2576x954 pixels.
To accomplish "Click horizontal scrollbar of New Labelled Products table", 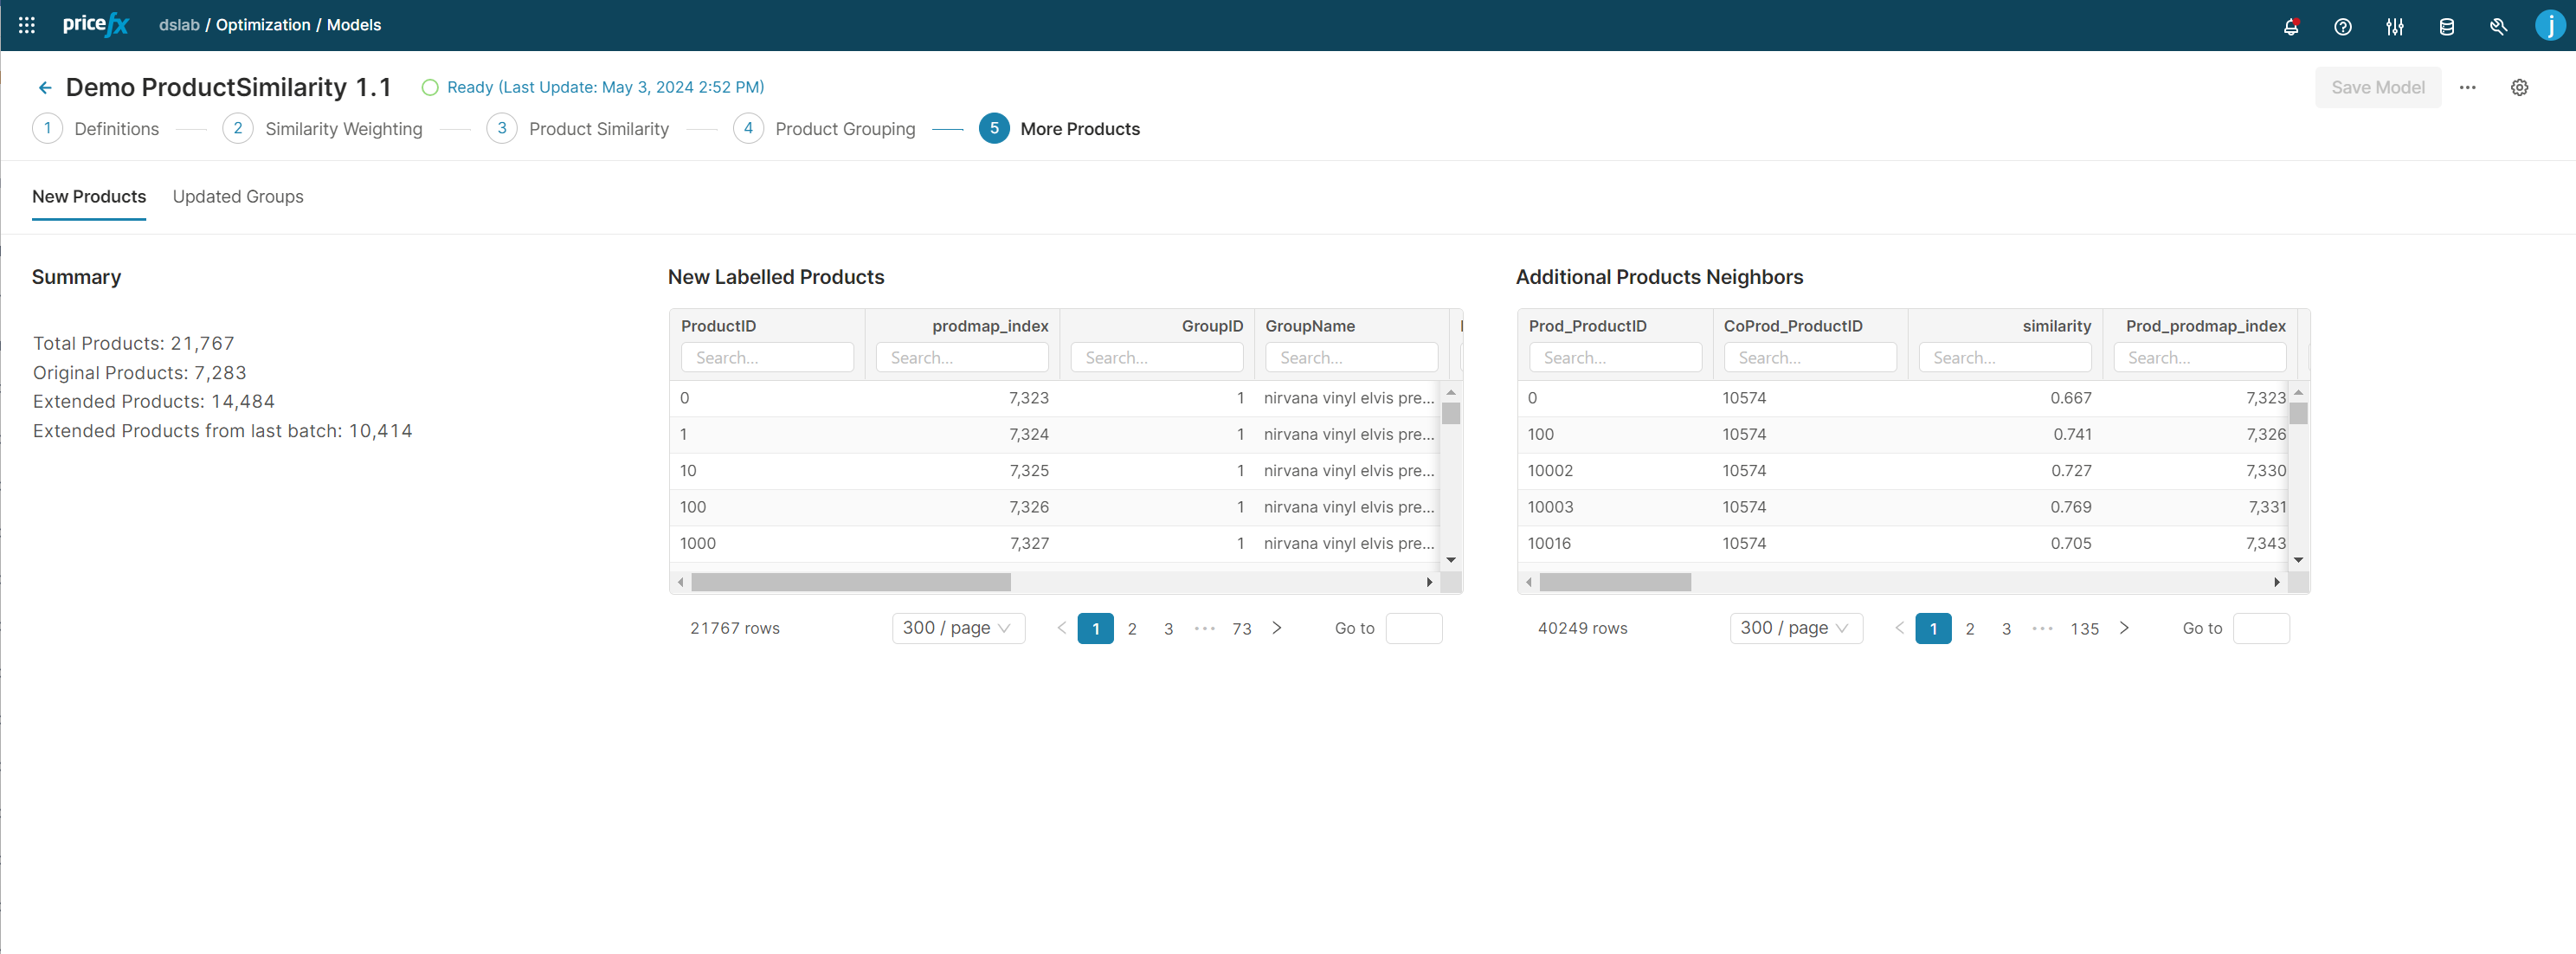I will pos(850,582).
